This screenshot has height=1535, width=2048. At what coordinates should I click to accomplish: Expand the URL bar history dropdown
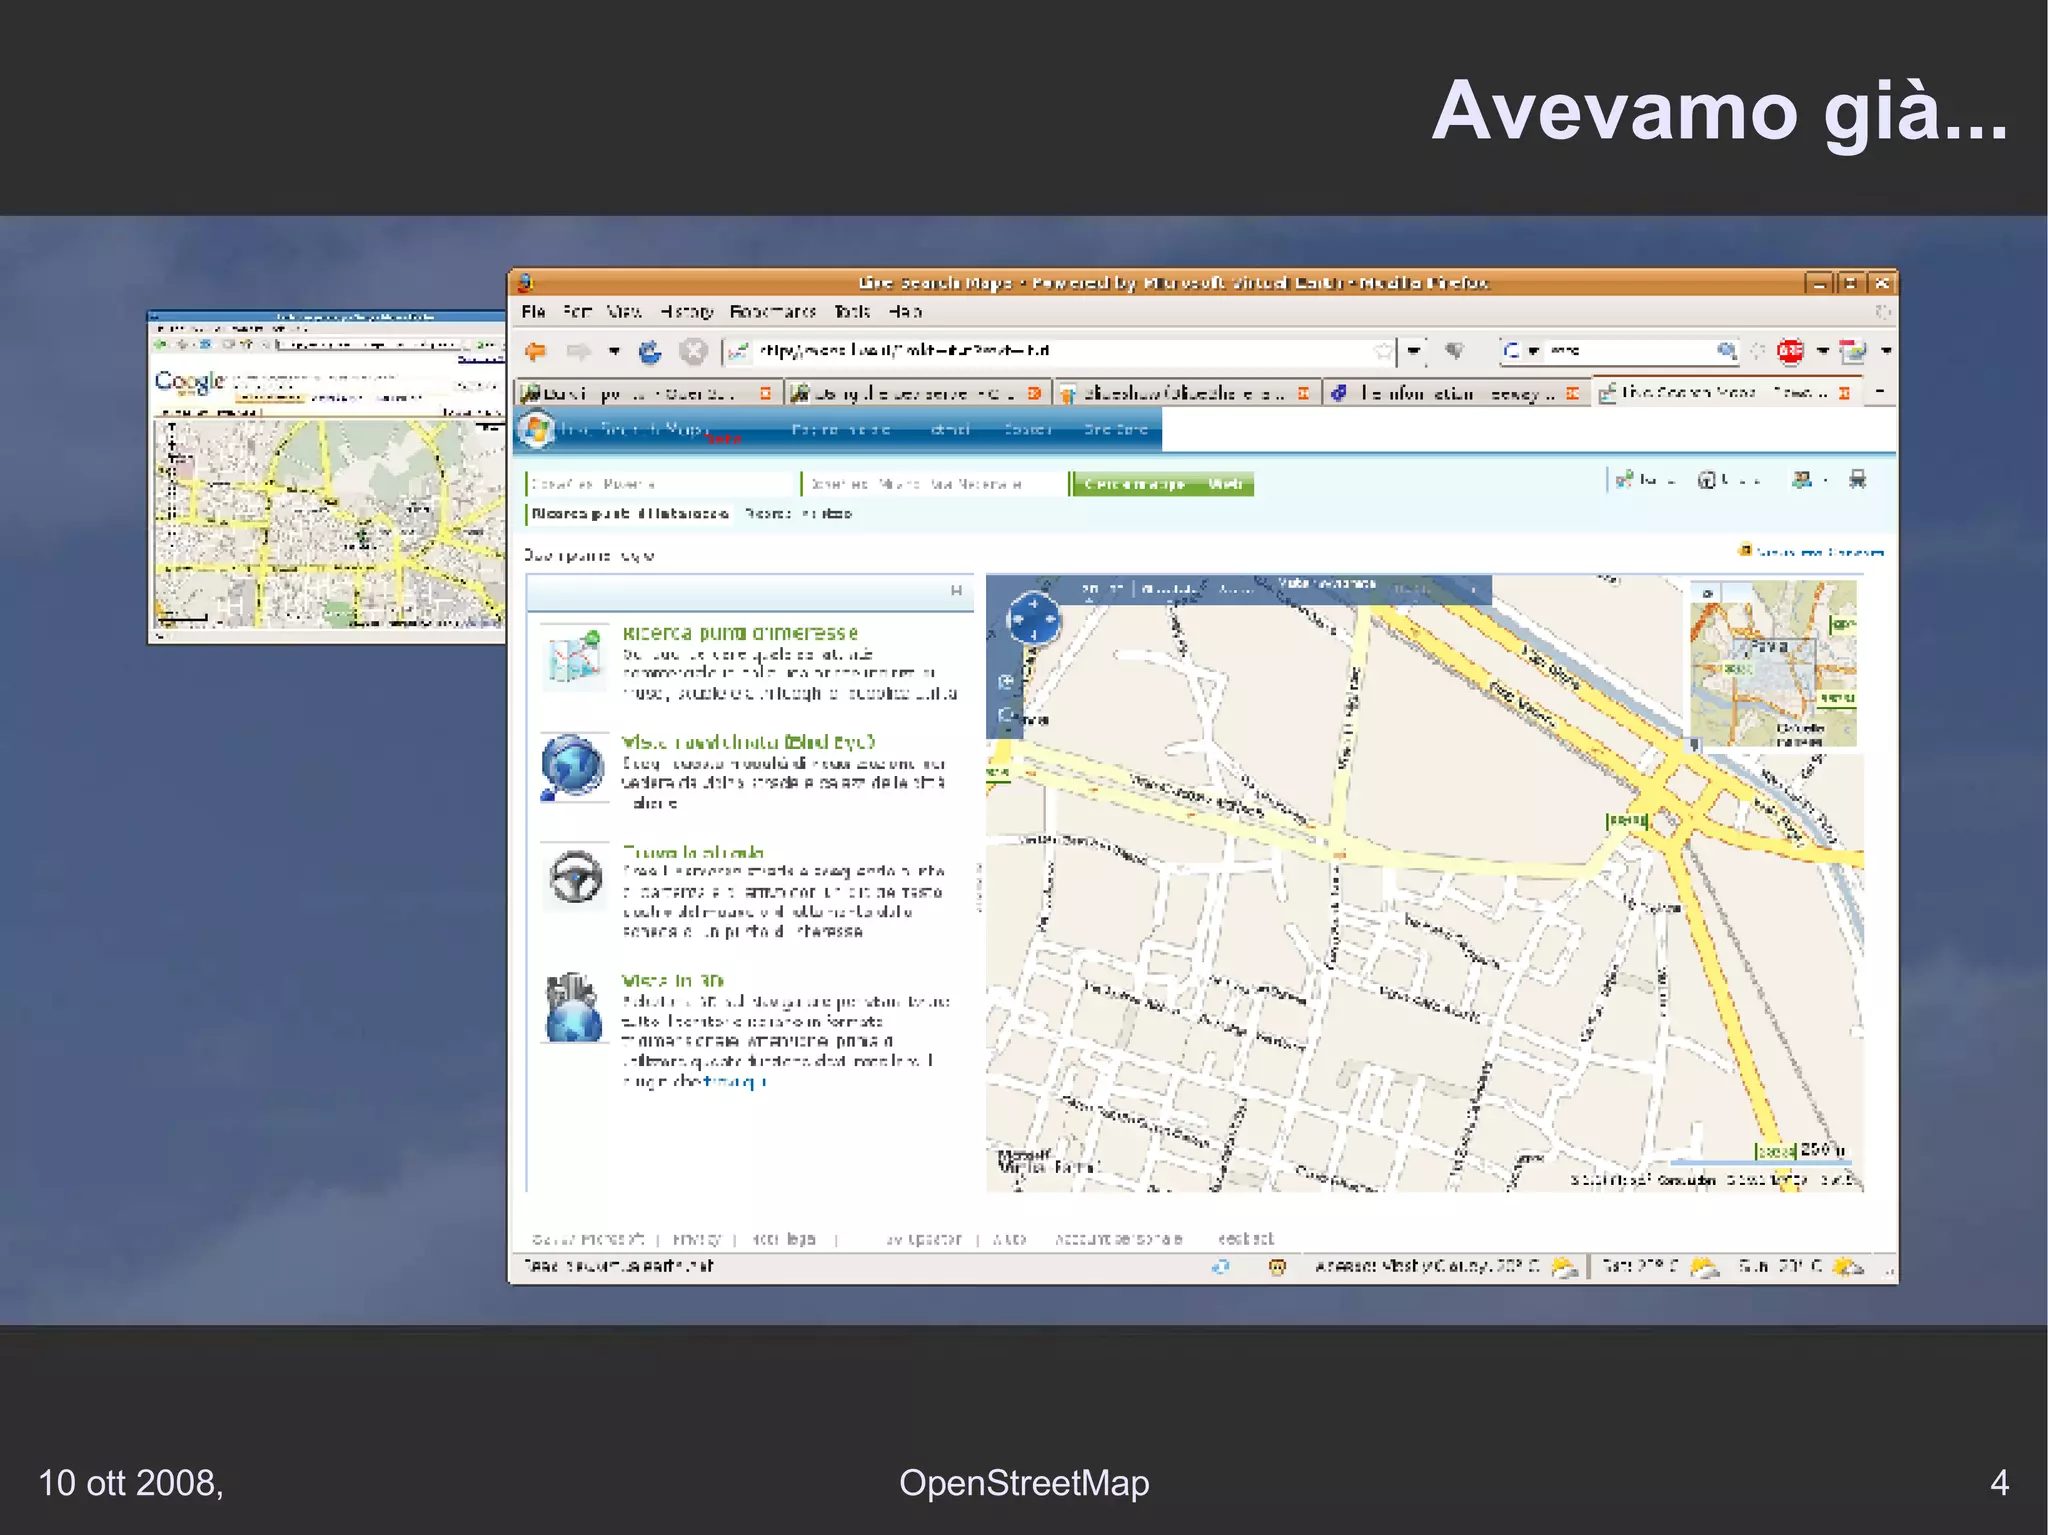click(x=1413, y=351)
